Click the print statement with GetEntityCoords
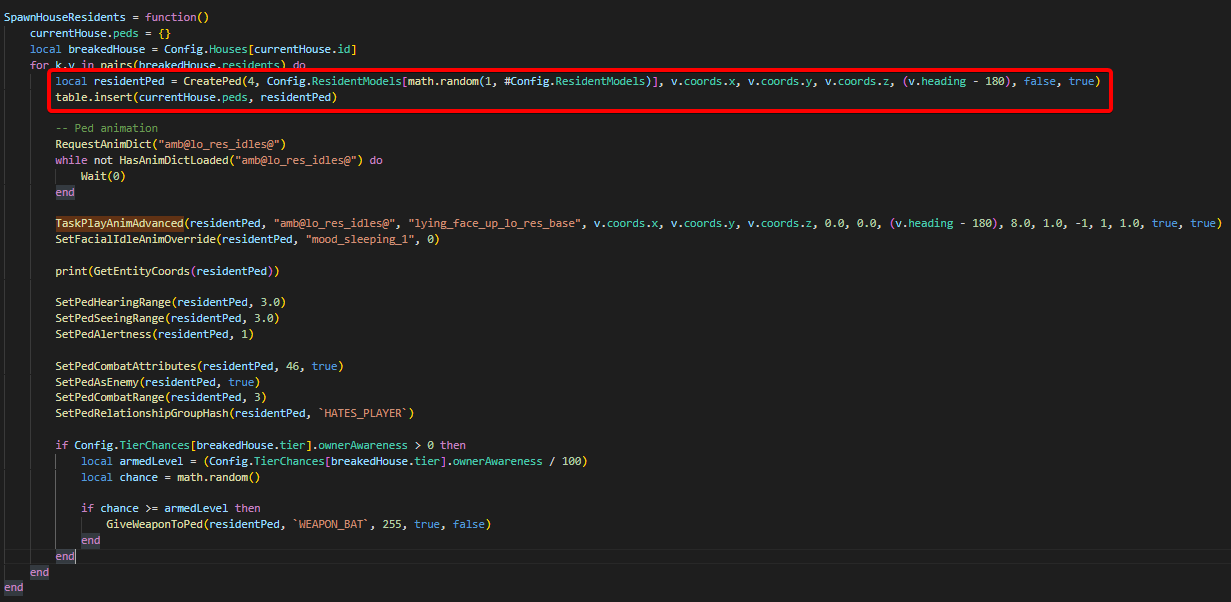 click(167, 271)
